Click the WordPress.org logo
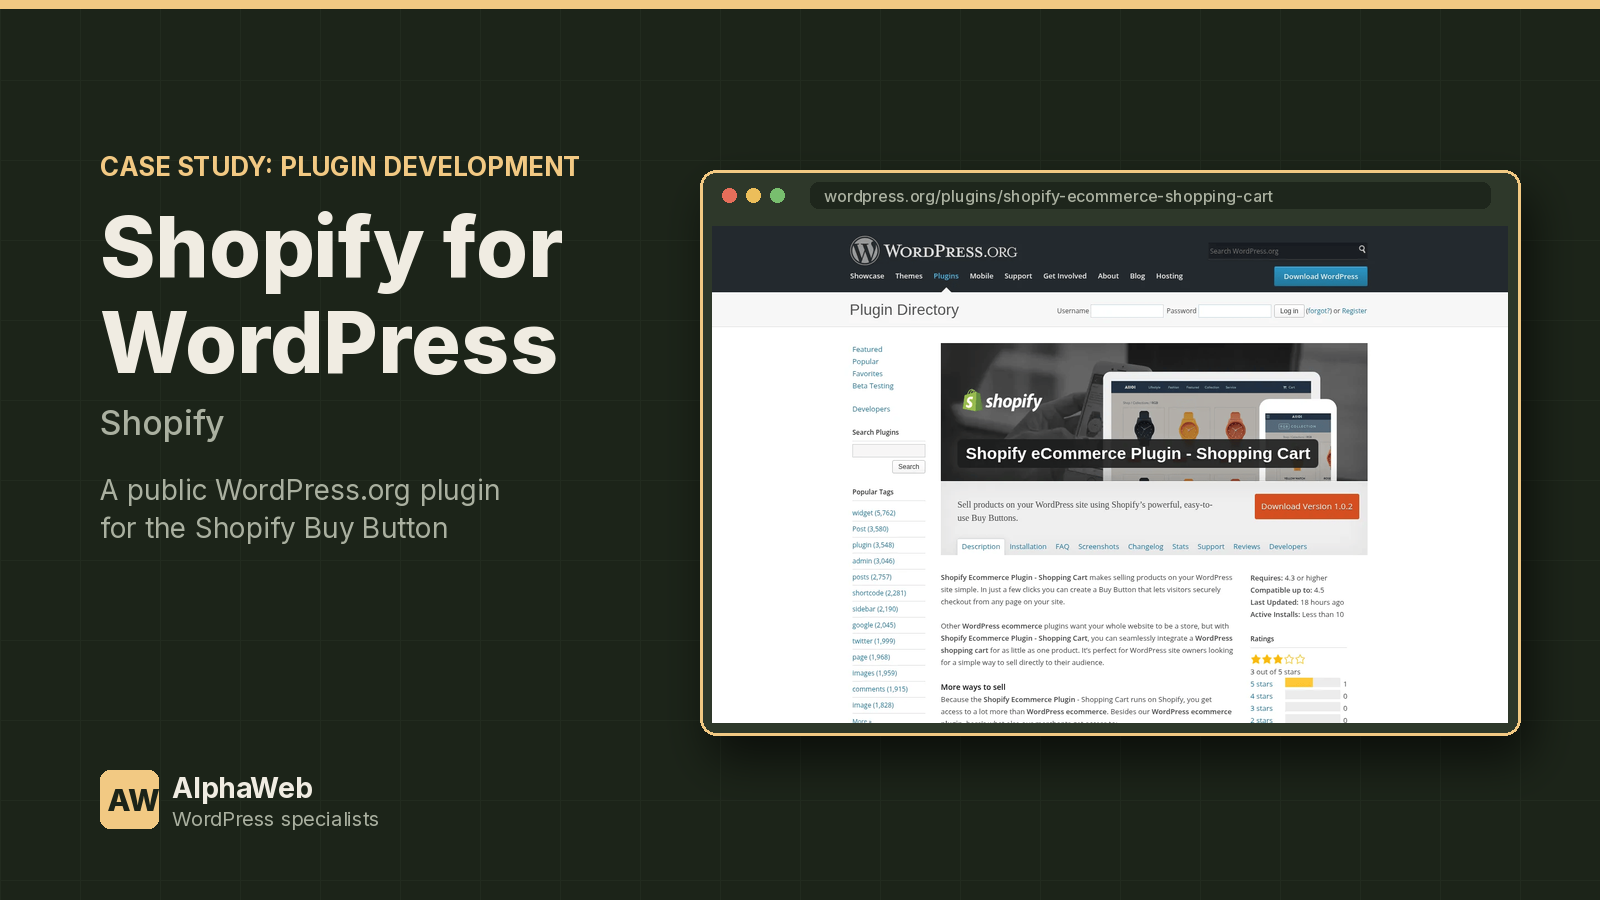 click(x=933, y=251)
